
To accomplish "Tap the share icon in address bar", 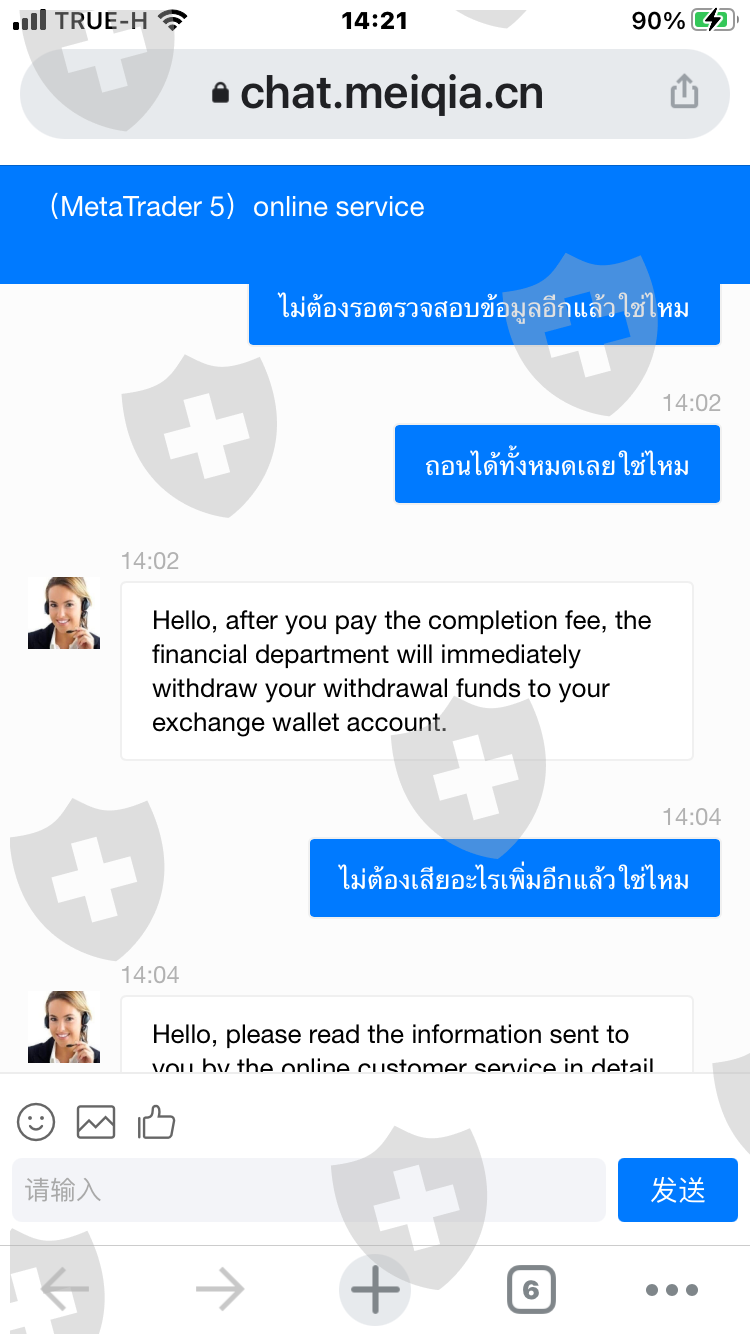I will [x=684, y=92].
